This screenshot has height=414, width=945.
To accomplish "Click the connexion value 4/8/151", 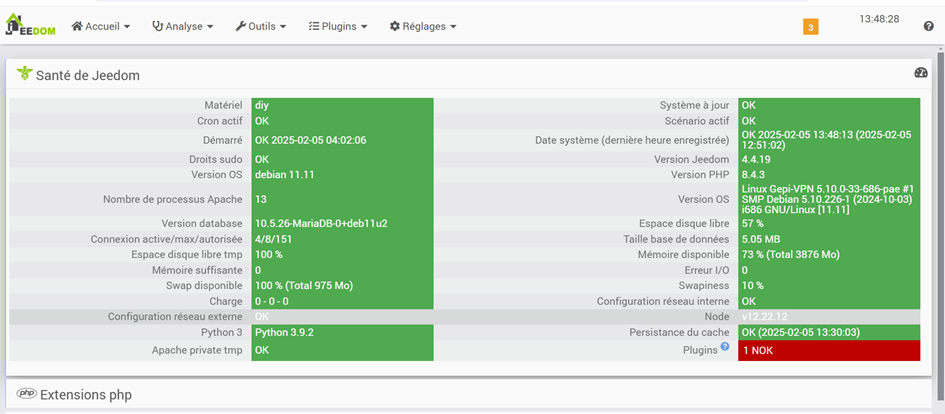I will pos(274,239).
